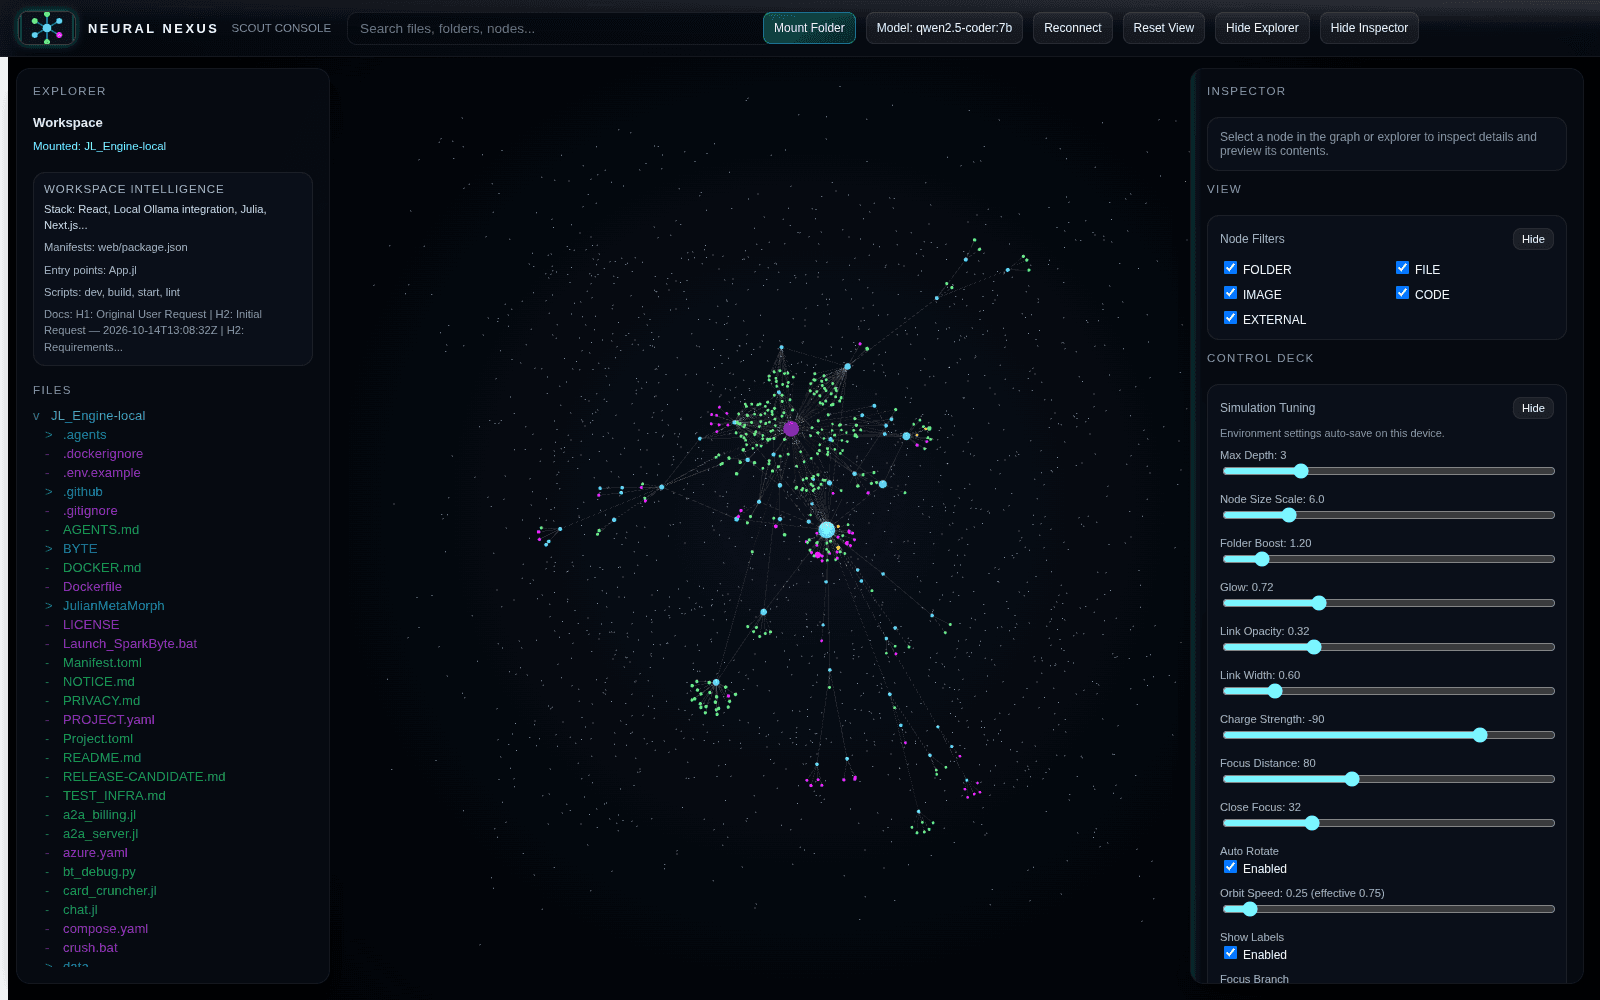Image resolution: width=1600 pixels, height=1000 pixels.
Task: Adjust the Charge Strength slider
Action: click(x=1388, y=735)
